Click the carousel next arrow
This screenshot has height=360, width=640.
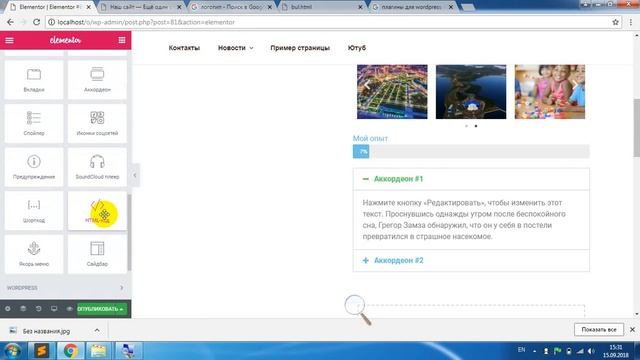click(x=575, y=85)
